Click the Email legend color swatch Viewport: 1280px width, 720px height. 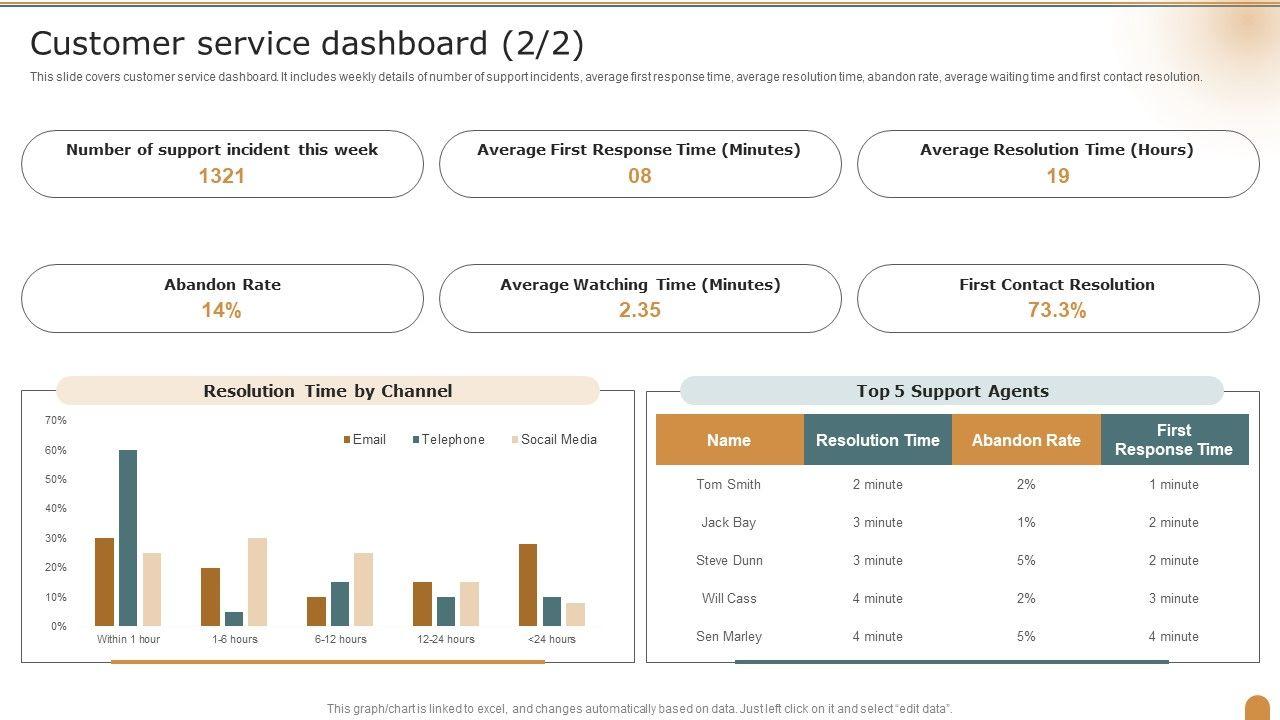click(x=347, y=440)
